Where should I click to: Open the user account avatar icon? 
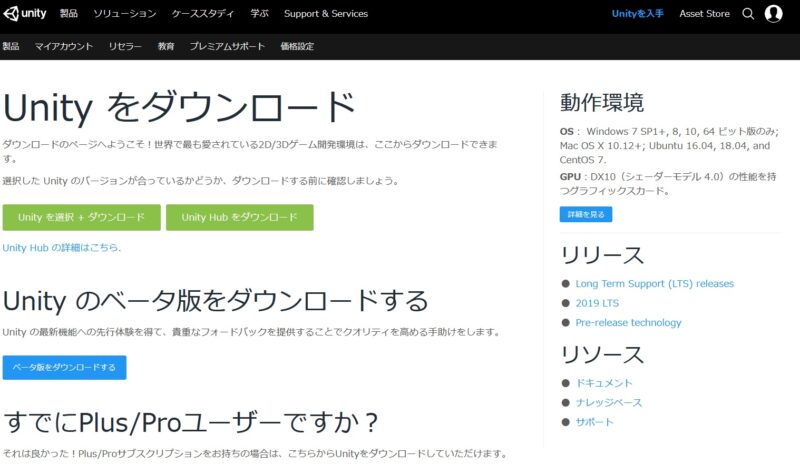point(773,14)
